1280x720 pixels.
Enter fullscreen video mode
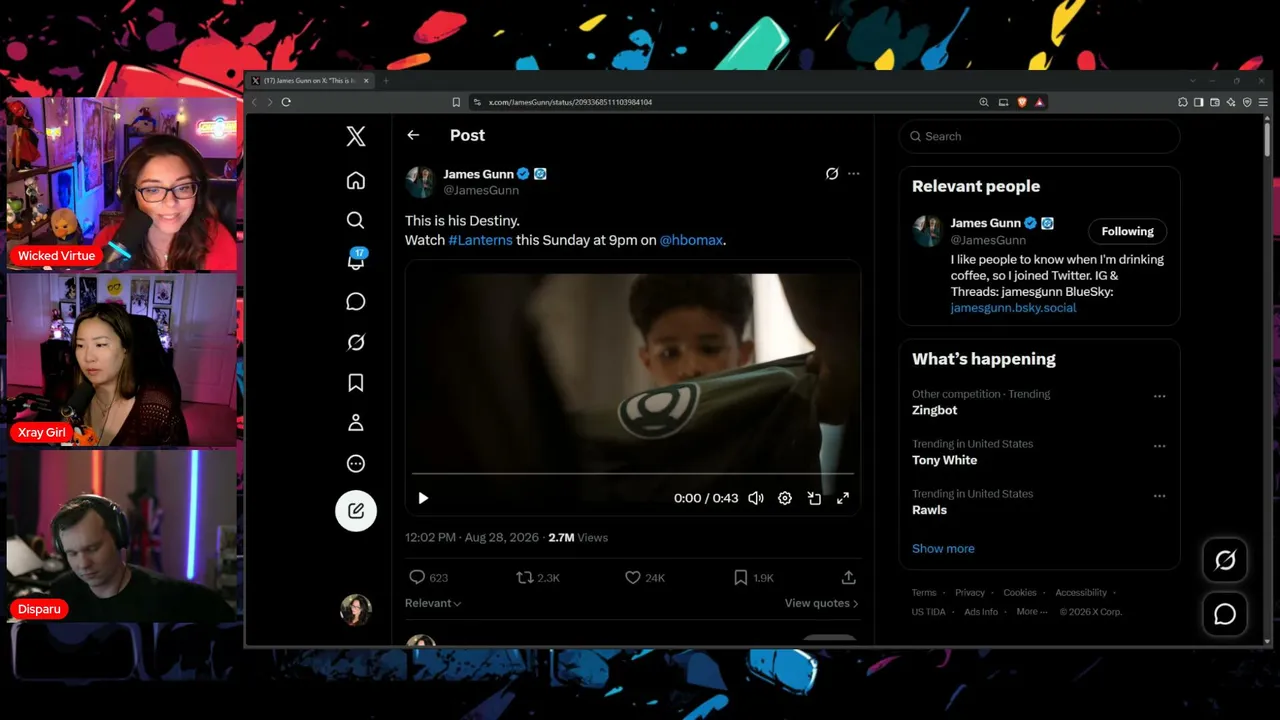coord(843,498)
